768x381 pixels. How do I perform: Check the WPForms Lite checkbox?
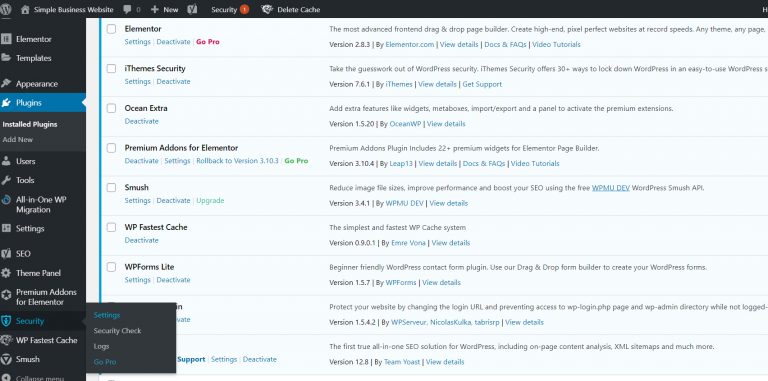click(x=112, y=267)
